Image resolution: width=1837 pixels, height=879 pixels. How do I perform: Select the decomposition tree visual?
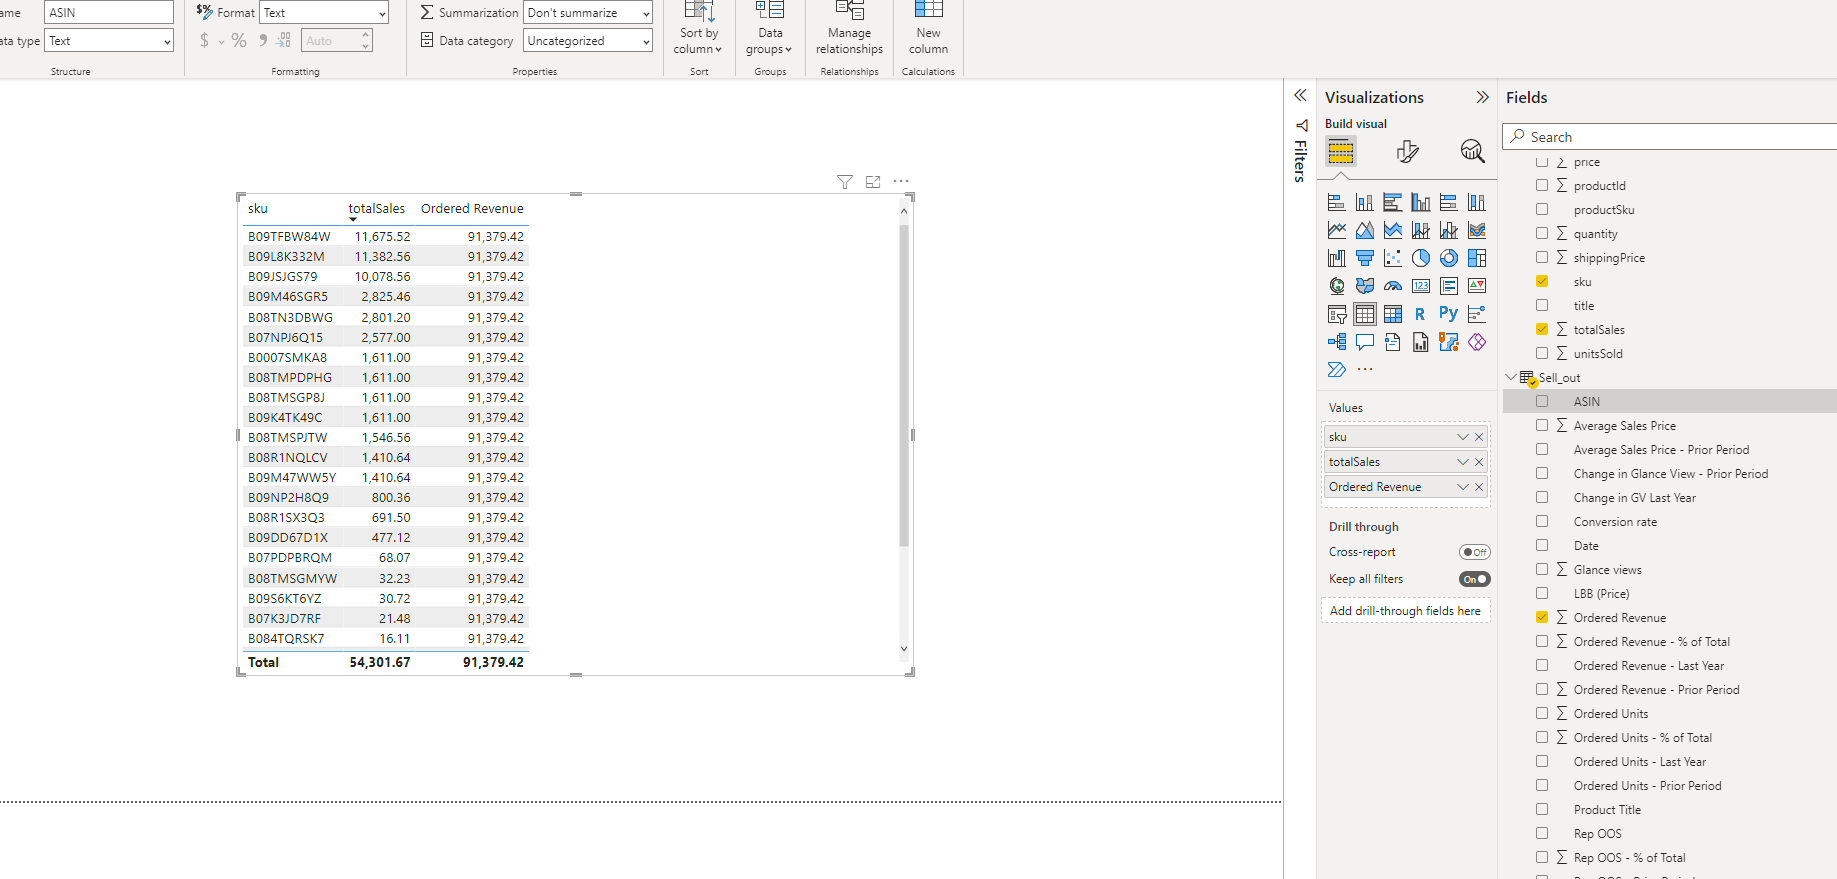pyautogui.click(x=1336, y=342)
